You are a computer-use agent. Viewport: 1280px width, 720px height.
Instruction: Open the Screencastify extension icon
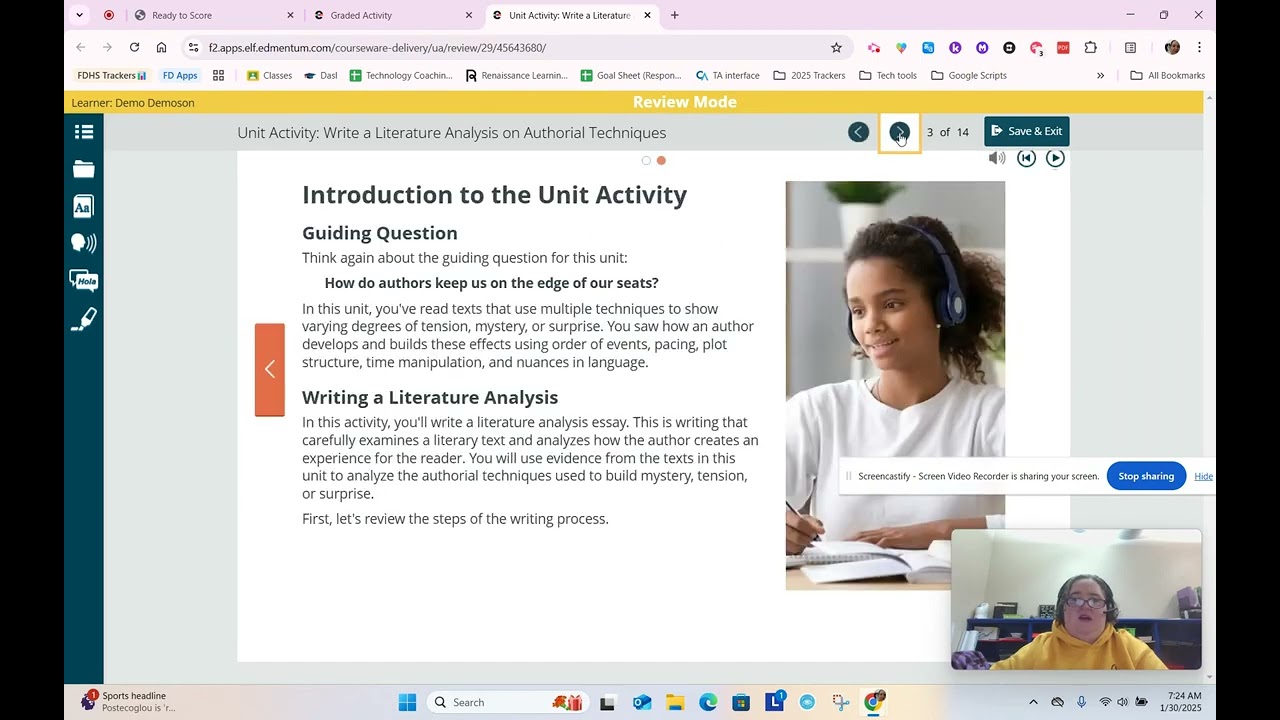[874, 47]
